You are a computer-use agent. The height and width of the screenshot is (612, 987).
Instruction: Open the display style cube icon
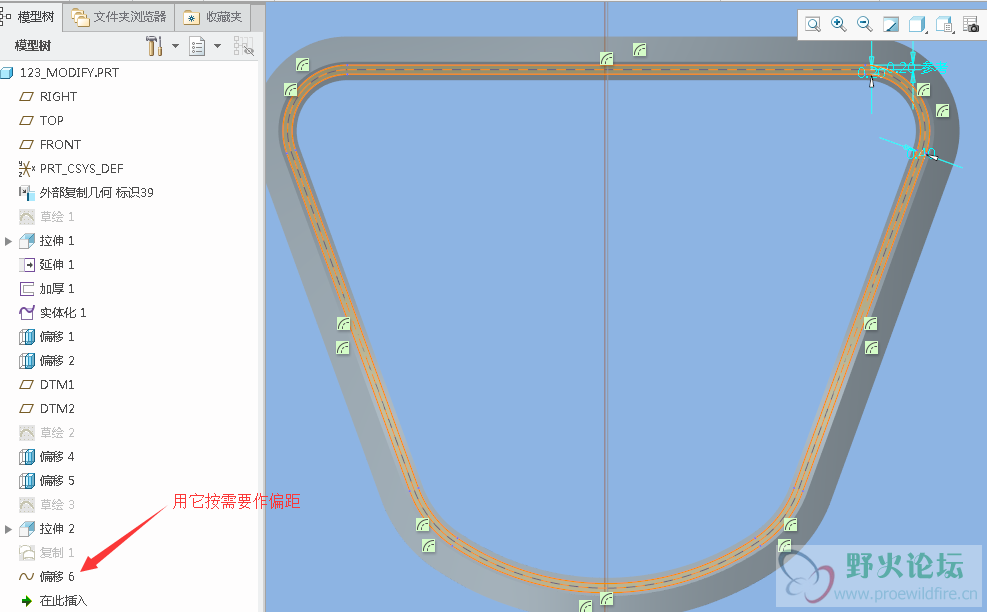pos(917,25)
